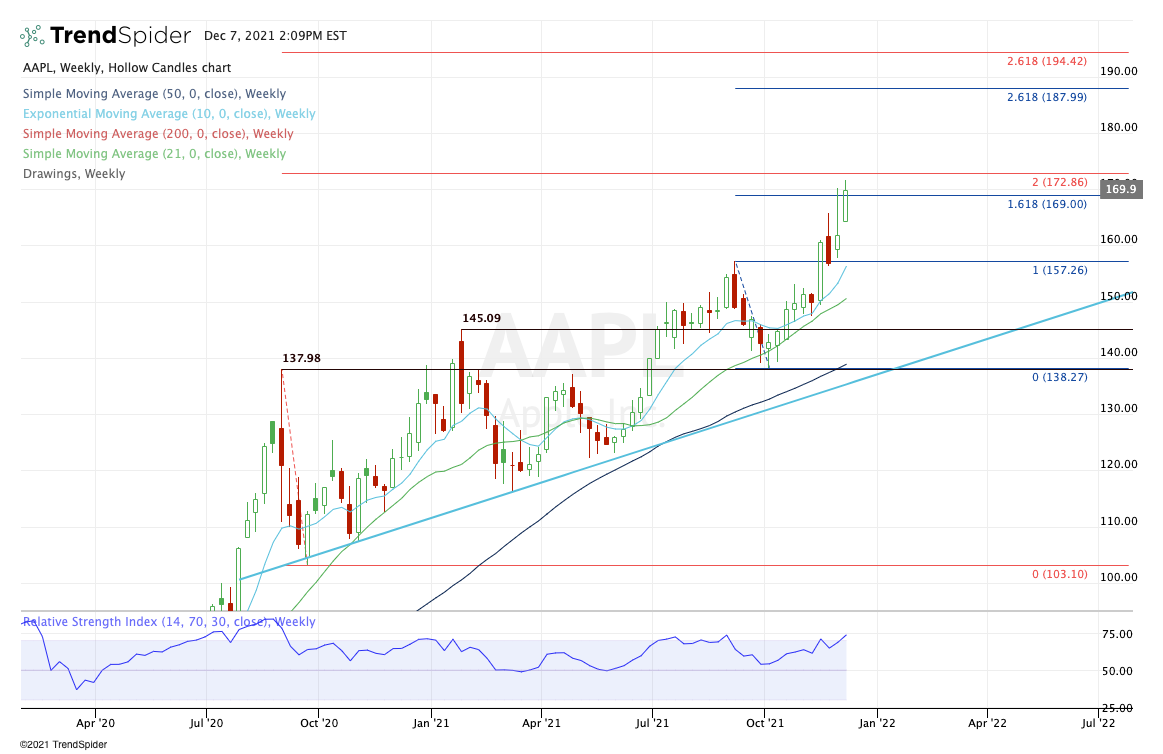Click the Apr '22 date axis label
This screenshot has height=754, width=1163.
point(988,723)
